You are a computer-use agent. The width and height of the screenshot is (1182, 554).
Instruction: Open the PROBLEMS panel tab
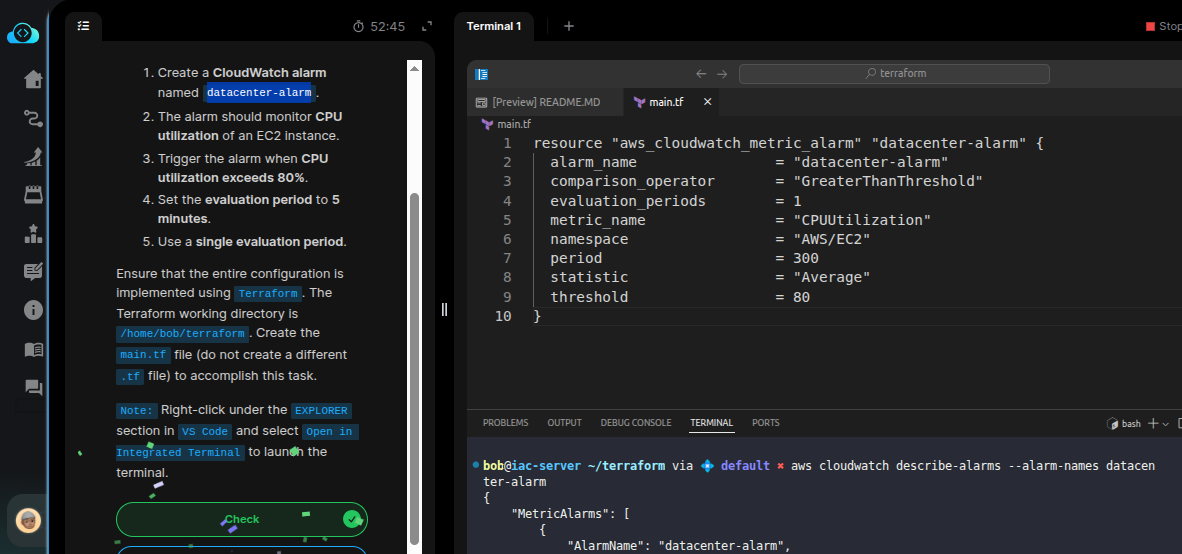[506, 423]
